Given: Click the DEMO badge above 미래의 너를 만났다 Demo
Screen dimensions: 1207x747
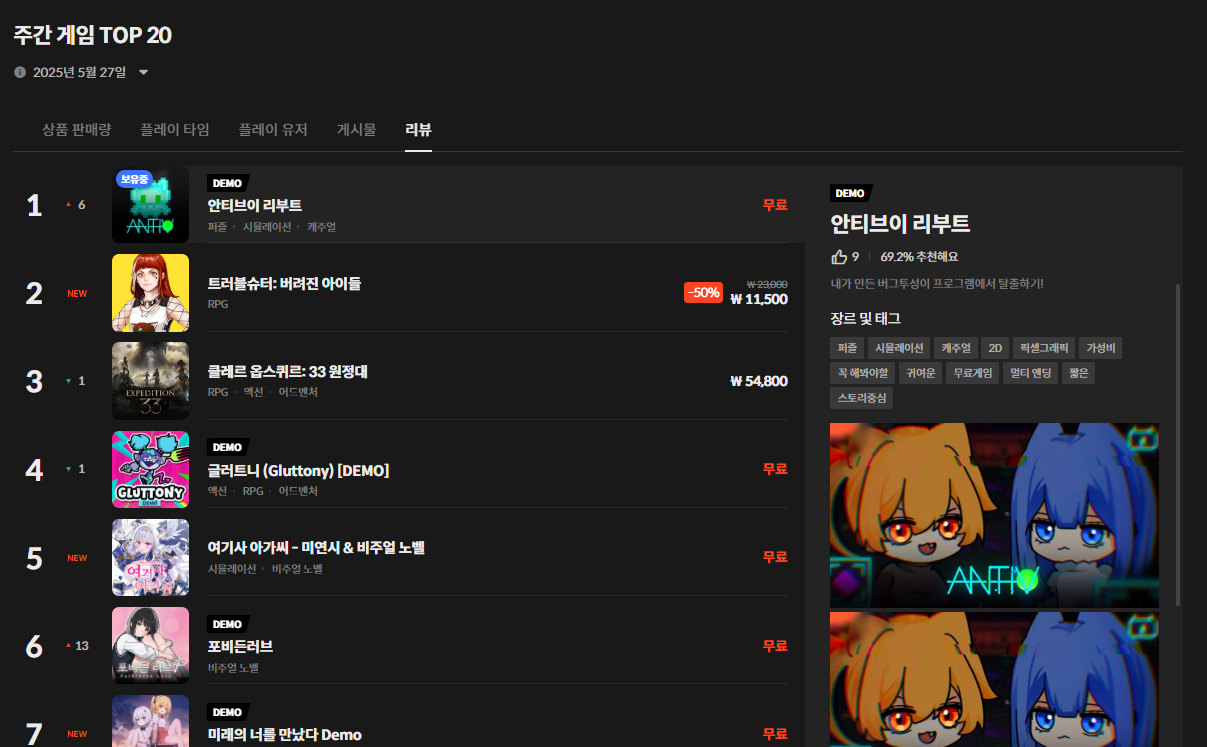Looking at the screenshot, I should [227, 711].
